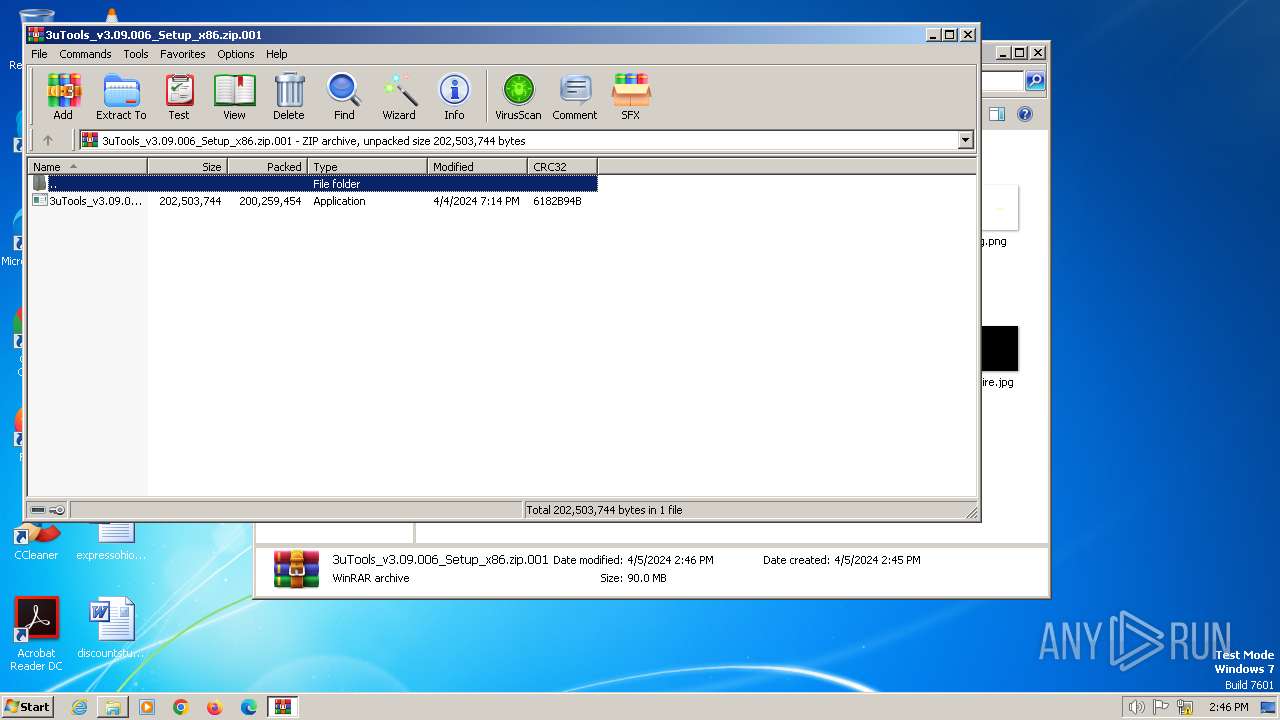This screenshot has height=720, width=1280.
Task: Sort by the Modified column header
Action: coord(477,167)
